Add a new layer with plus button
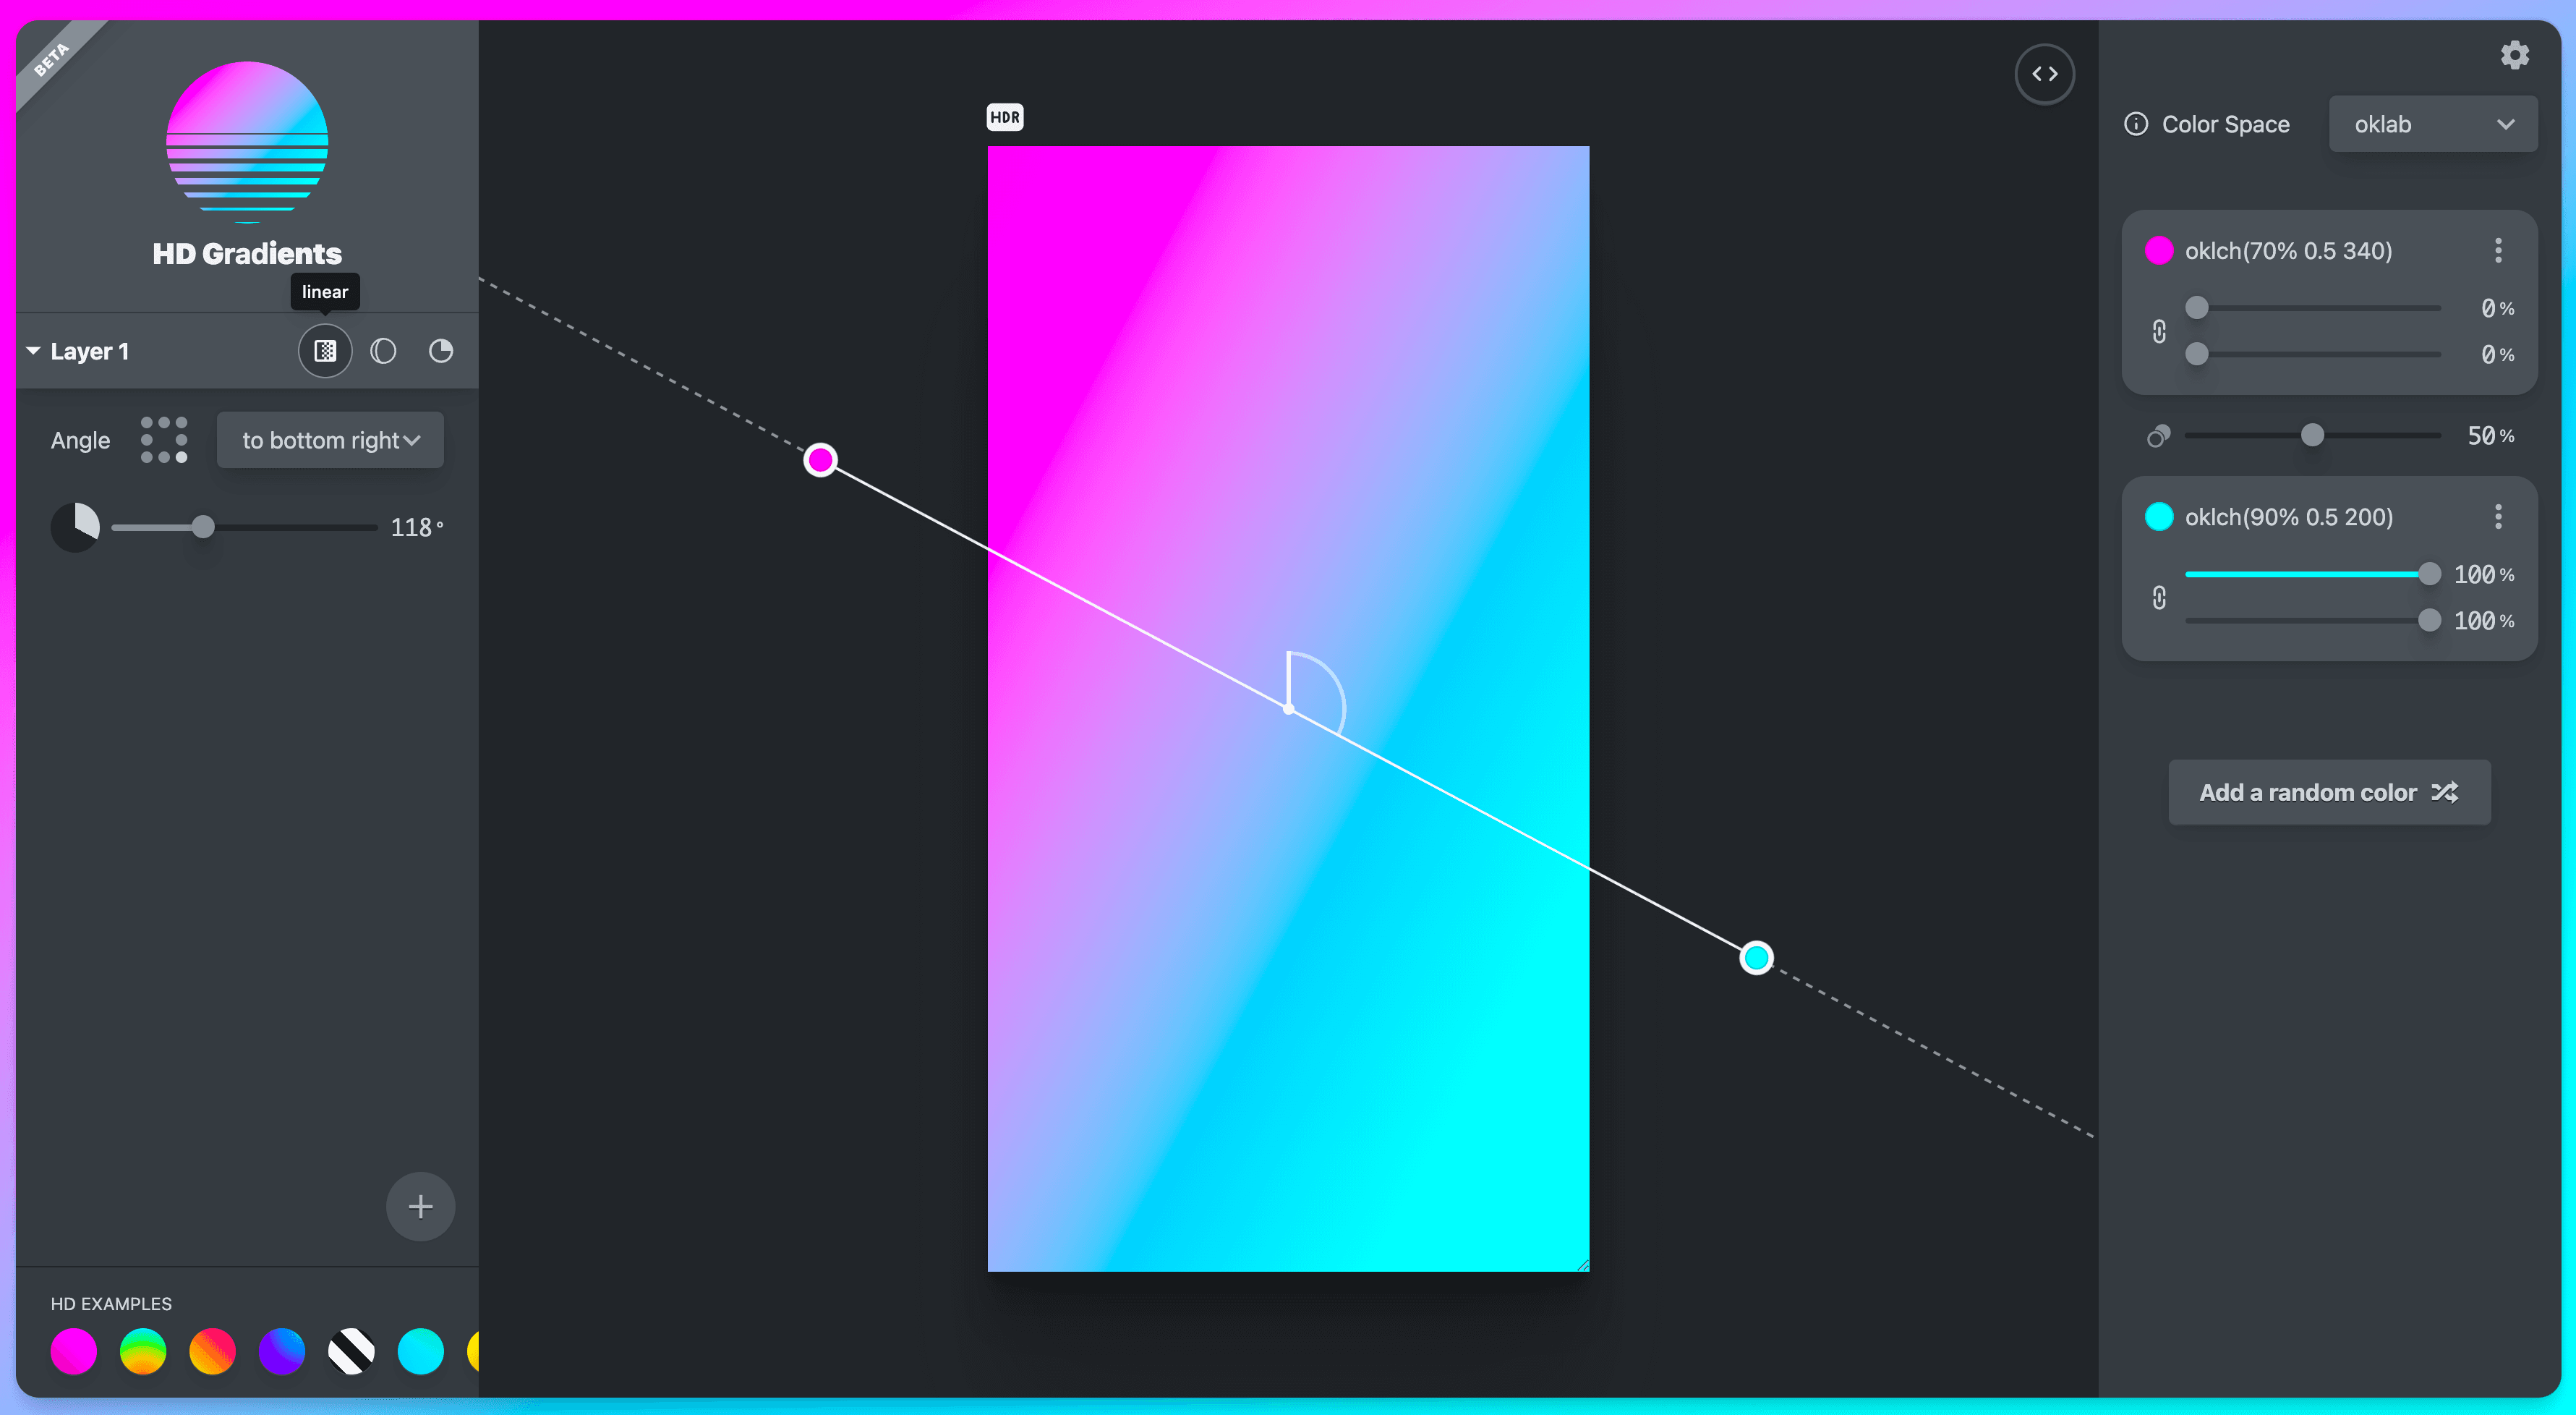2576x1415 pixels. pos(420,1206)
